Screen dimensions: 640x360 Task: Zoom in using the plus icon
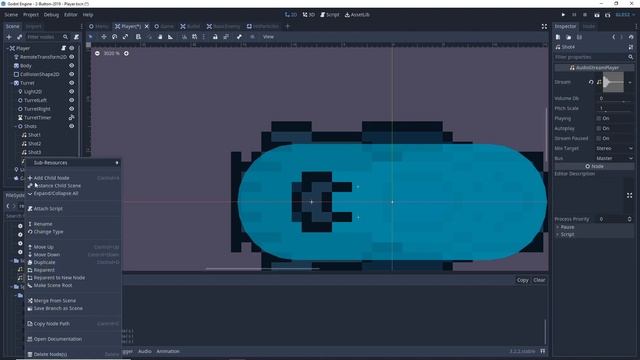point(126,53)
